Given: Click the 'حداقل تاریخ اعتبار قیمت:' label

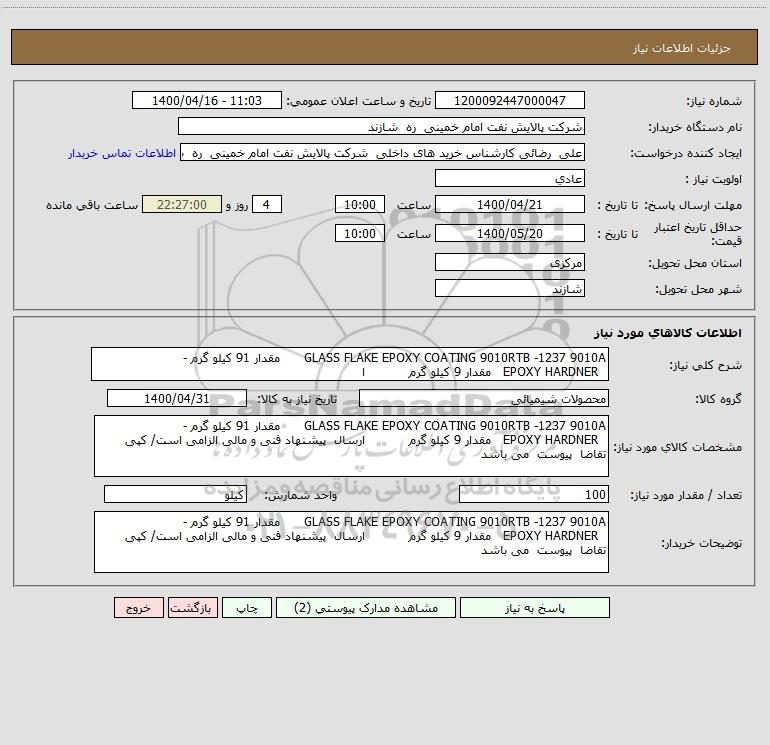Looking at the screenshot, I should click(697, 234).
